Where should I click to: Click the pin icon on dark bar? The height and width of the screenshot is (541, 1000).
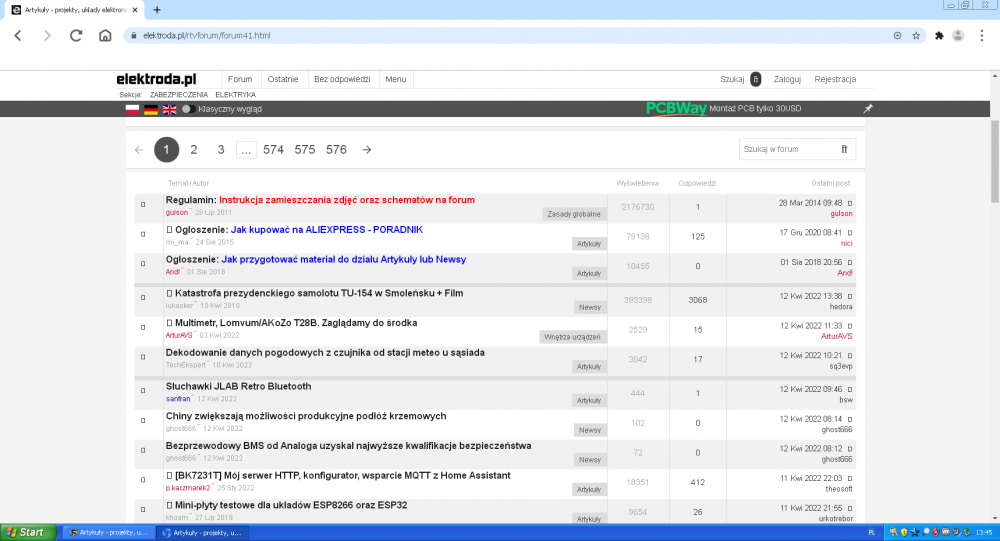868,109
